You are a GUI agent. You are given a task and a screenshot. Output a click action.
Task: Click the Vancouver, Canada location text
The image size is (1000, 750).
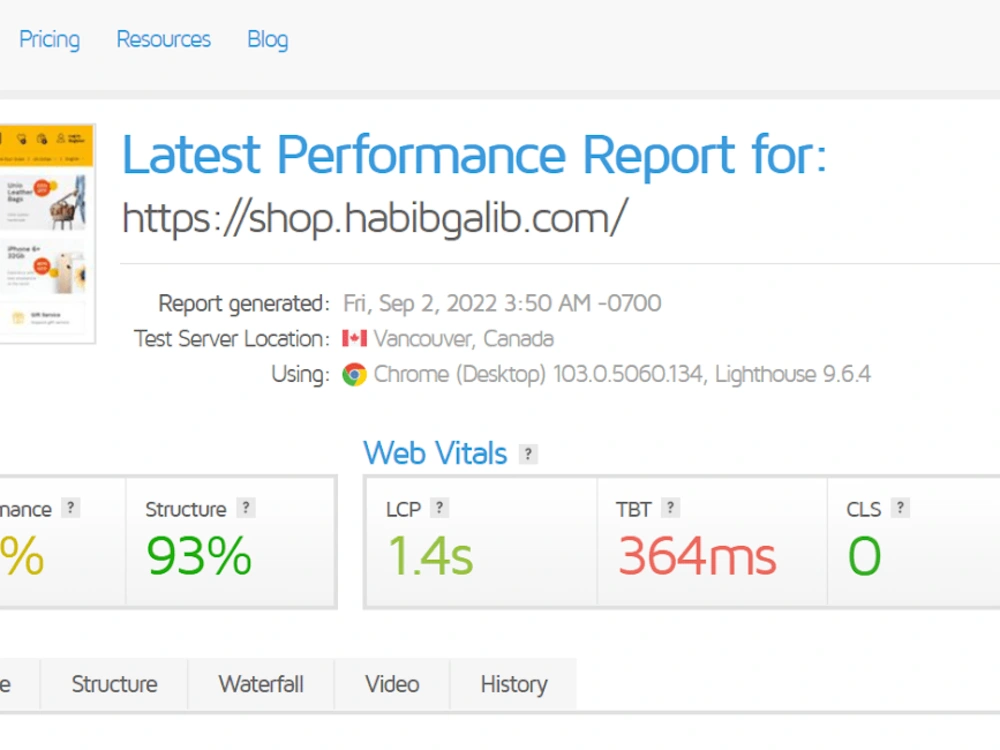pos(464,339)
